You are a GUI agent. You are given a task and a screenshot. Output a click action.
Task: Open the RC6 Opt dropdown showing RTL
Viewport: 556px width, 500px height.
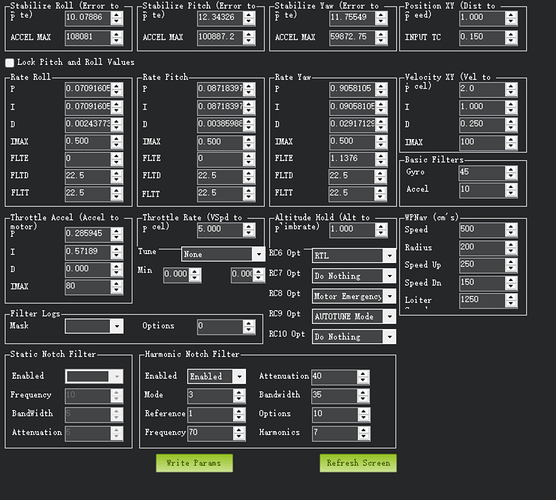(354, 256)
